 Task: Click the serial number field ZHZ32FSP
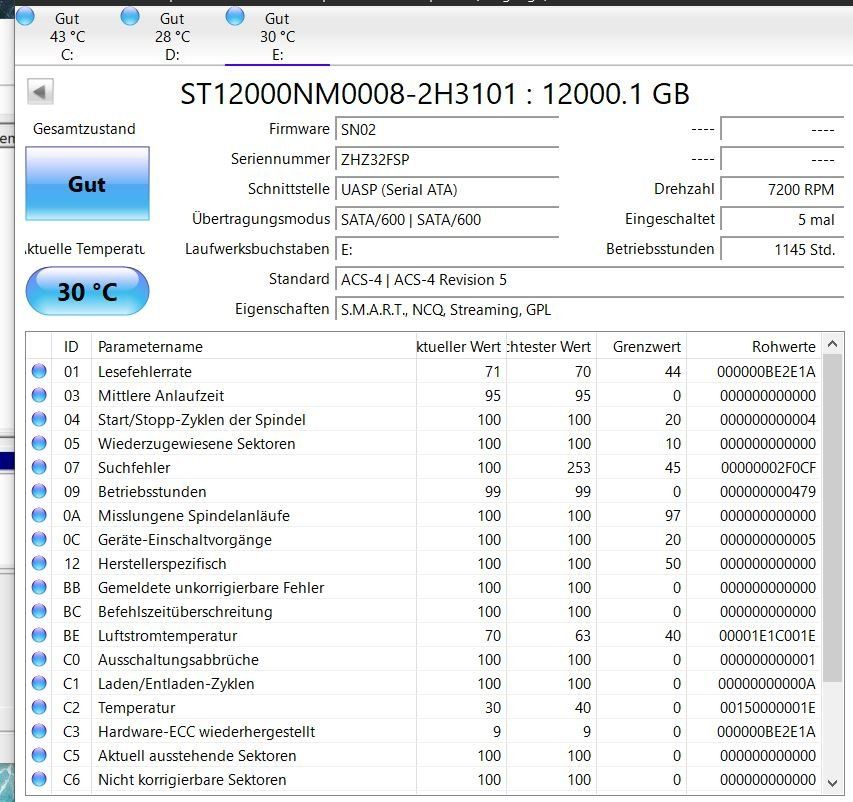pyautogui.click(x=447, y=159)
